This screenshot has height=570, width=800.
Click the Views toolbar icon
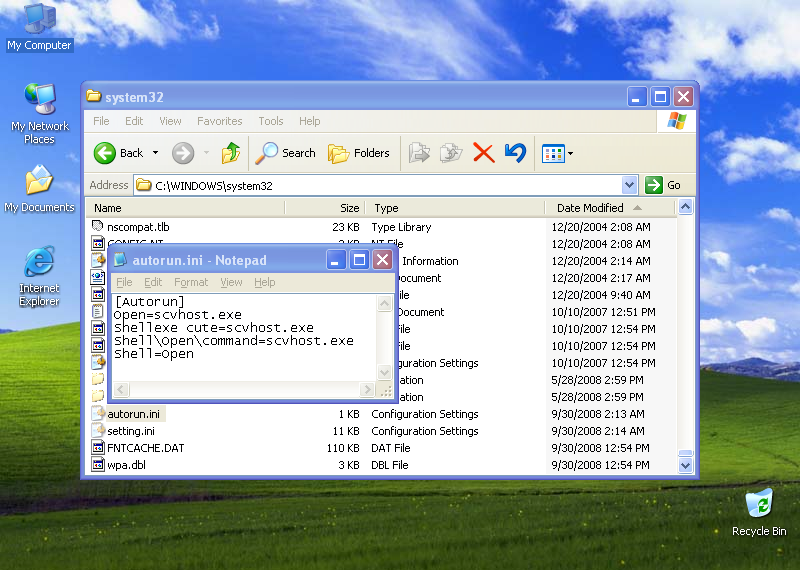click(553, 153)
